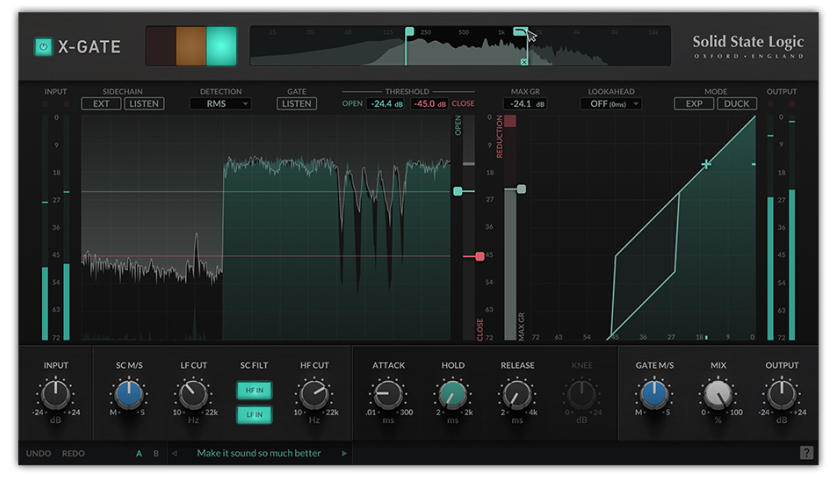Toggle the HF IN filter button
This screenshot has height=477, width=836.
pos(254,390)
